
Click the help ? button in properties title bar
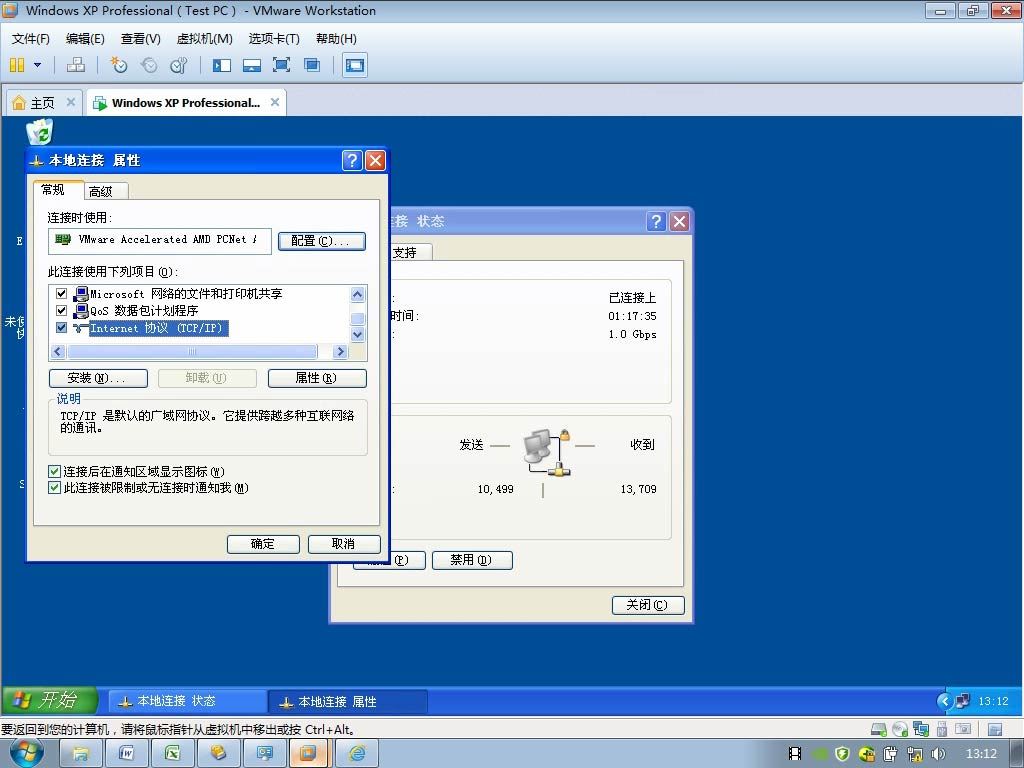click(352, 160)
